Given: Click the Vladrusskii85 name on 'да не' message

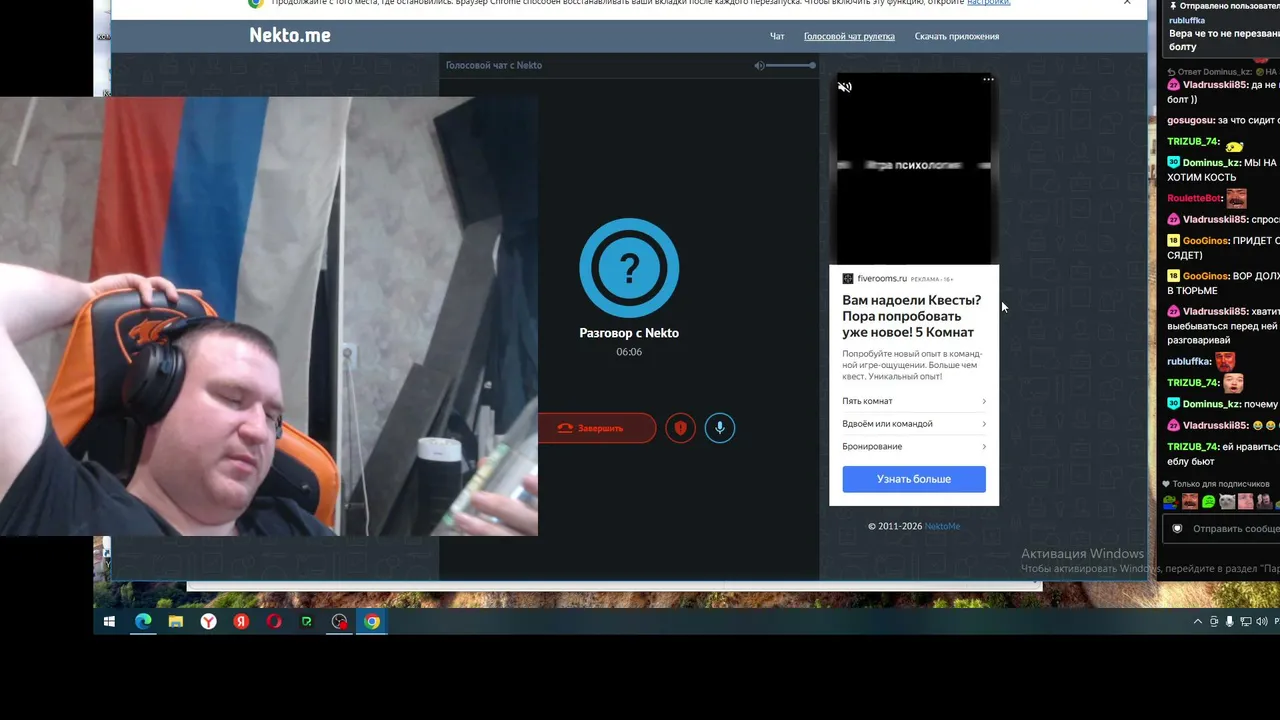Looking at the screenshot, I should click(1215, 86).
